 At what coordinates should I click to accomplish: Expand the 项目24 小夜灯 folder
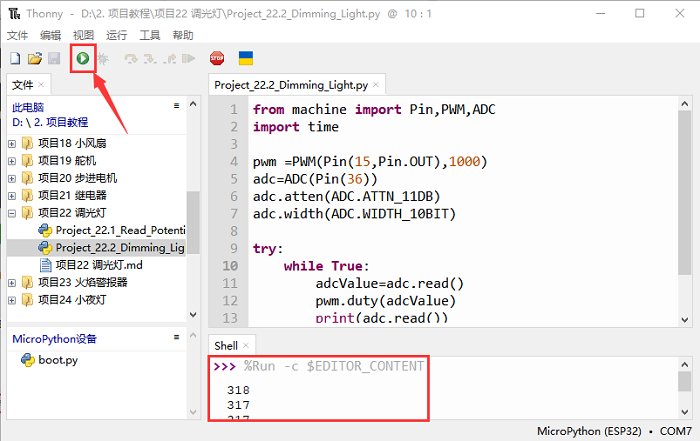pos(12,299)
